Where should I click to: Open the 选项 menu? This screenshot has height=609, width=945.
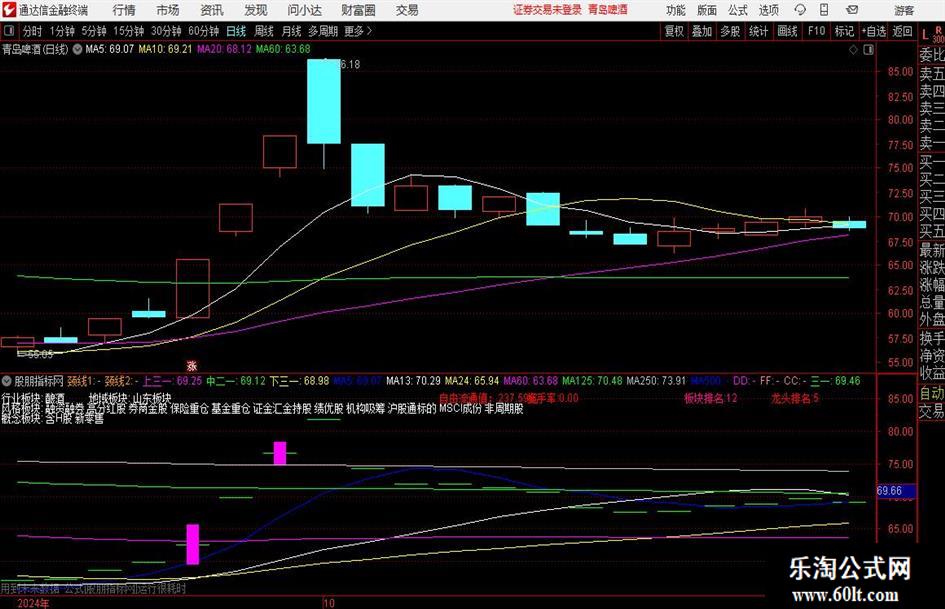pyautogui.click(x=768, y=10)
